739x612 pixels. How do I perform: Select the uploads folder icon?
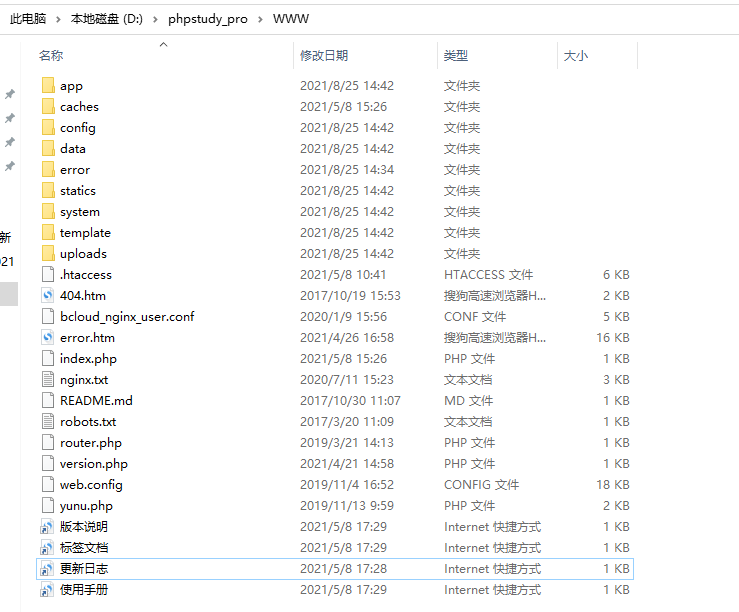(48, 254)
